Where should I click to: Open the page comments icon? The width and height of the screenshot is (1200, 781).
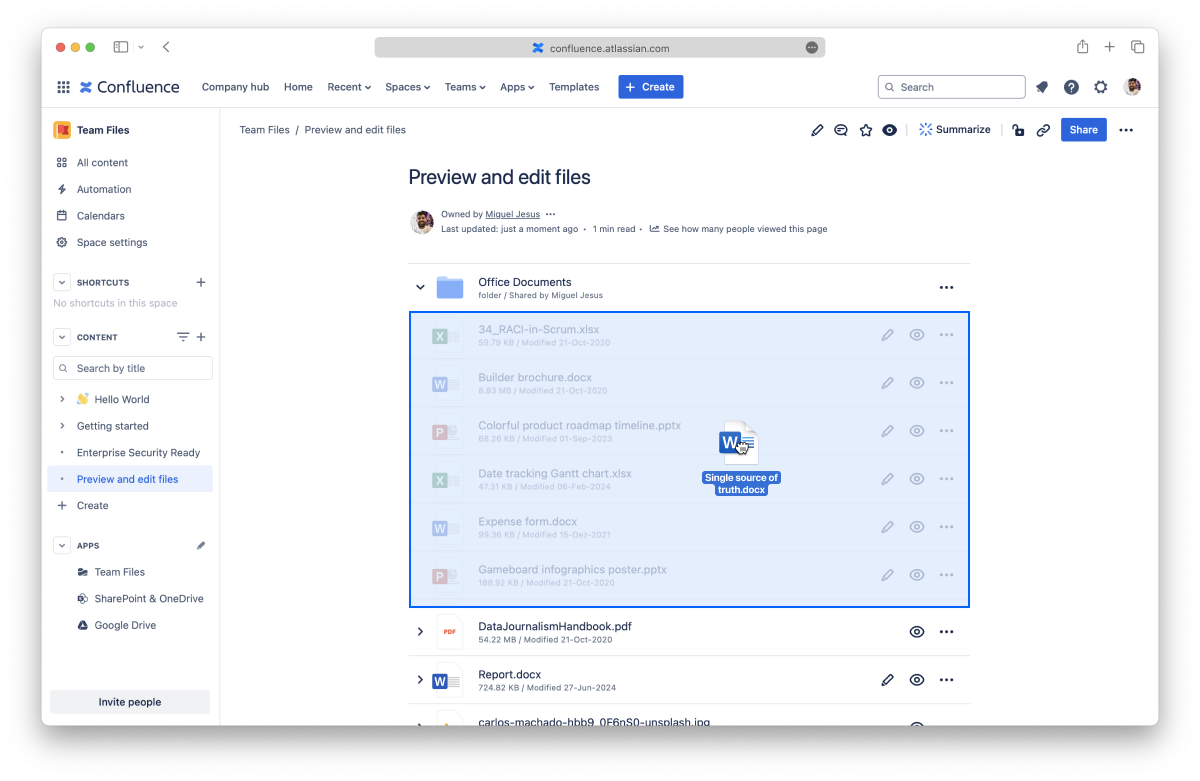pyautogui.click(x=841, y=130)
